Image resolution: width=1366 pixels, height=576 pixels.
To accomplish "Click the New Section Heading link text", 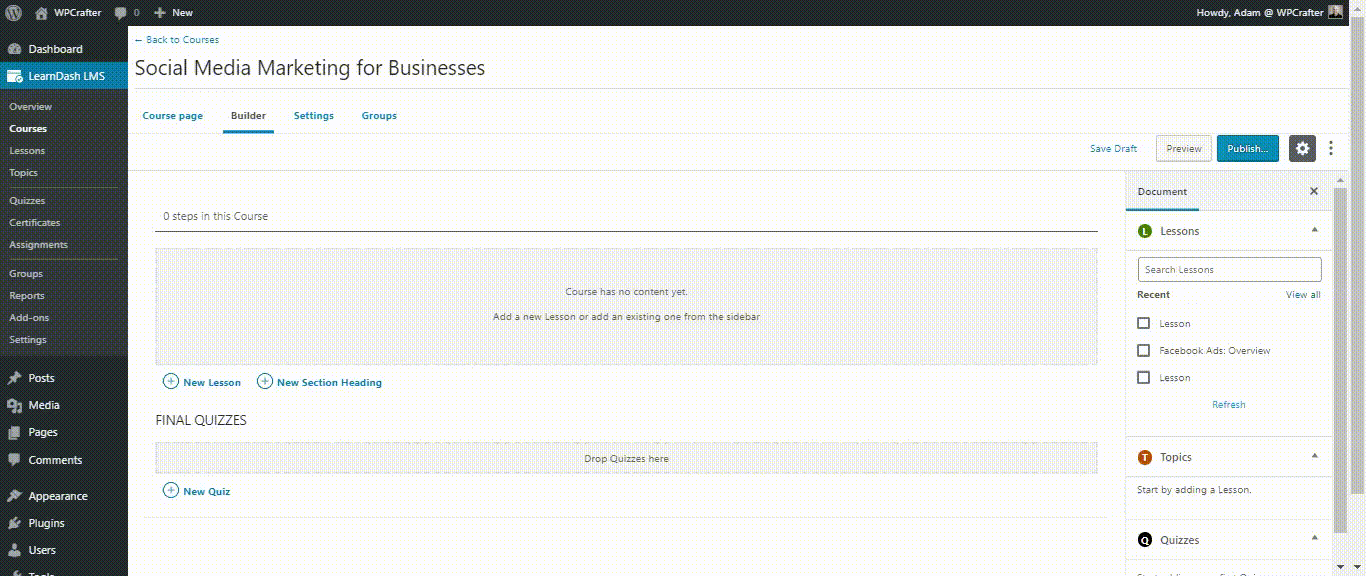I will (x=329, y=382).
